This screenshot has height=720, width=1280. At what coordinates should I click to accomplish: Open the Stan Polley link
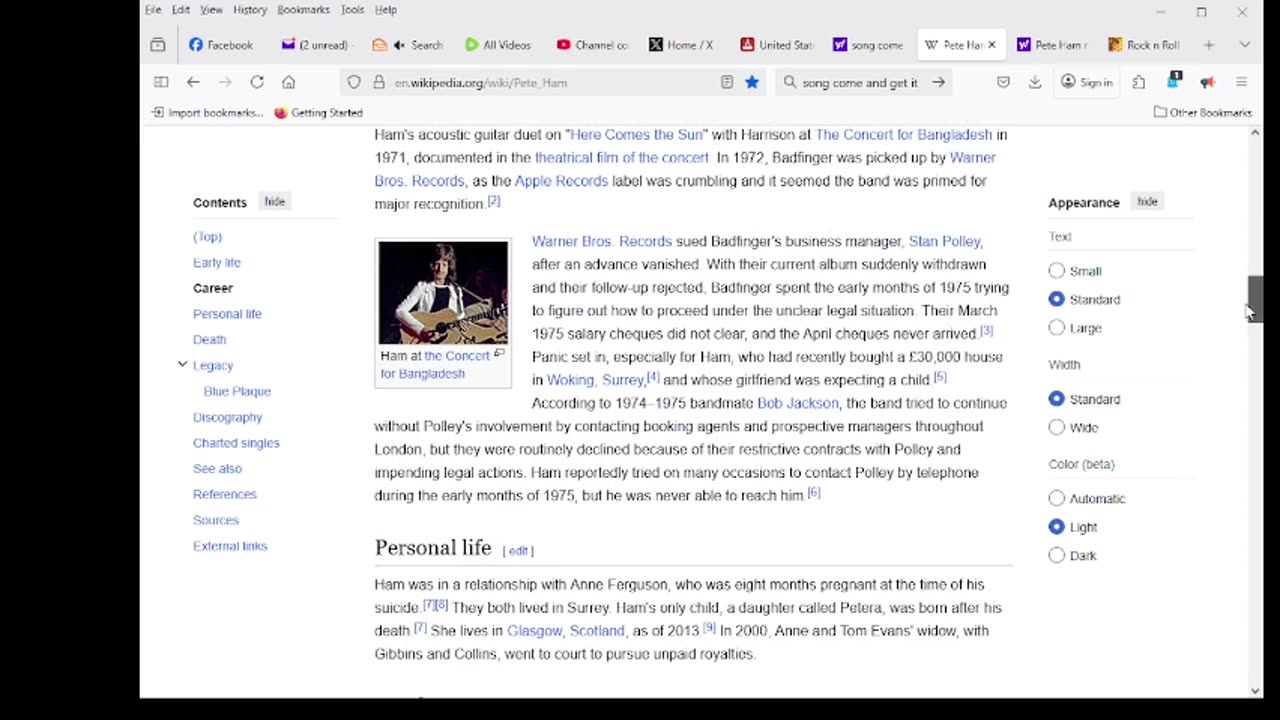[944, 241]
